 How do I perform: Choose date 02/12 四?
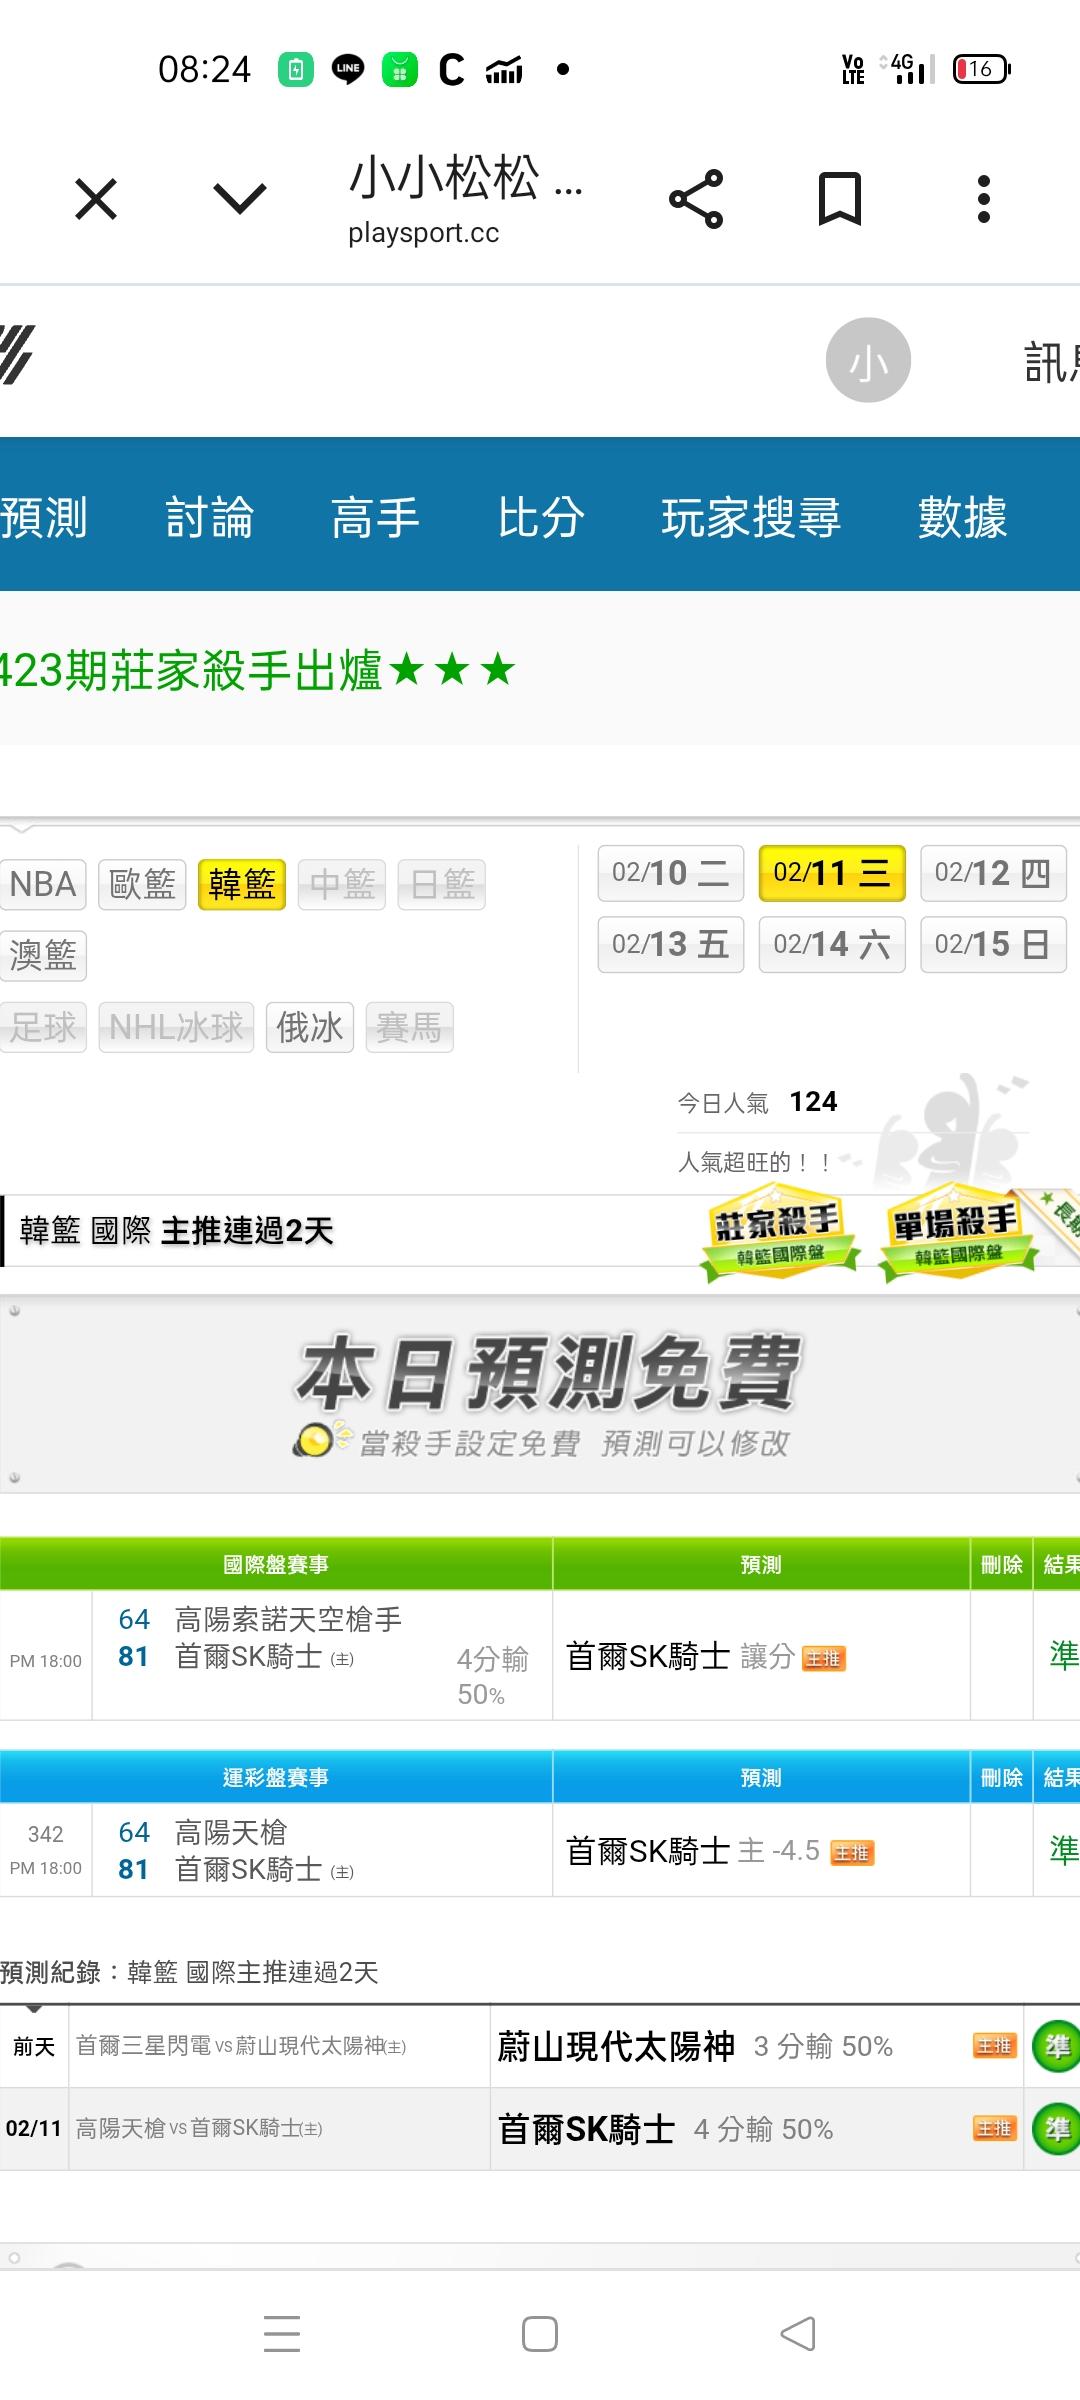coord(992,873)
